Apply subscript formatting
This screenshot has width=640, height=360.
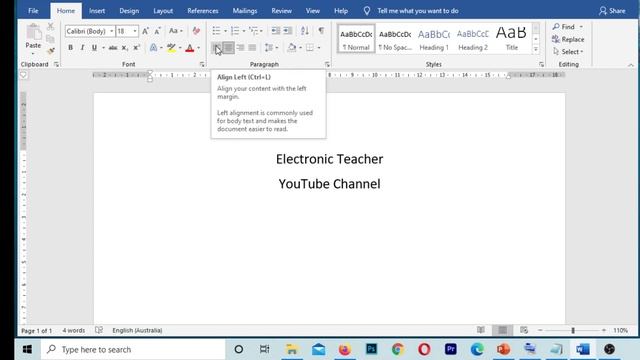[x=125, y=48]
